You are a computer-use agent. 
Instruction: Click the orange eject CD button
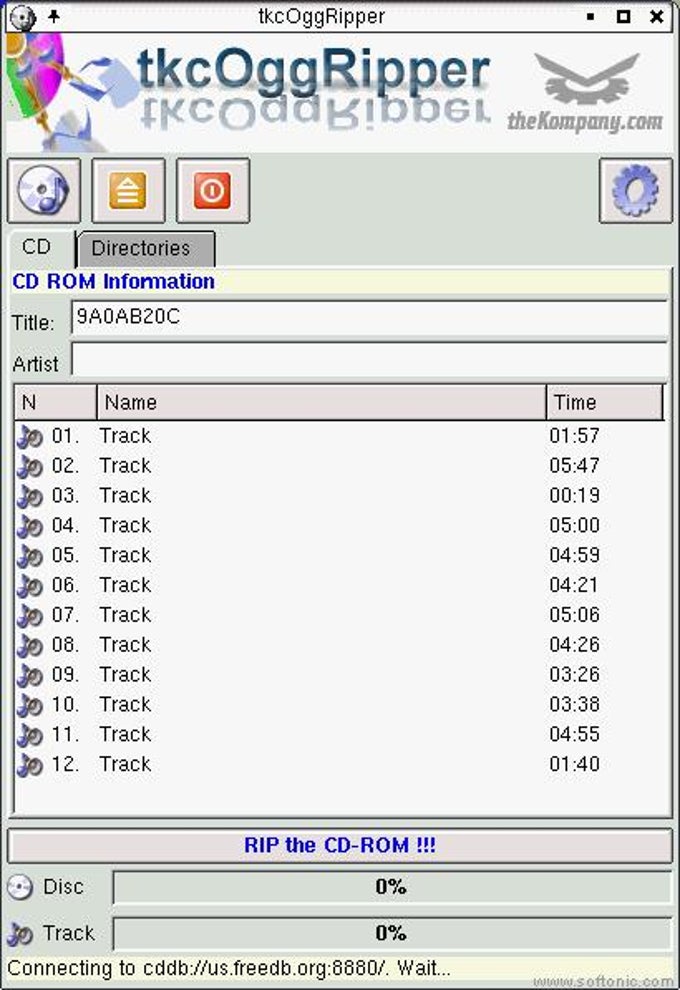point(128,191)
